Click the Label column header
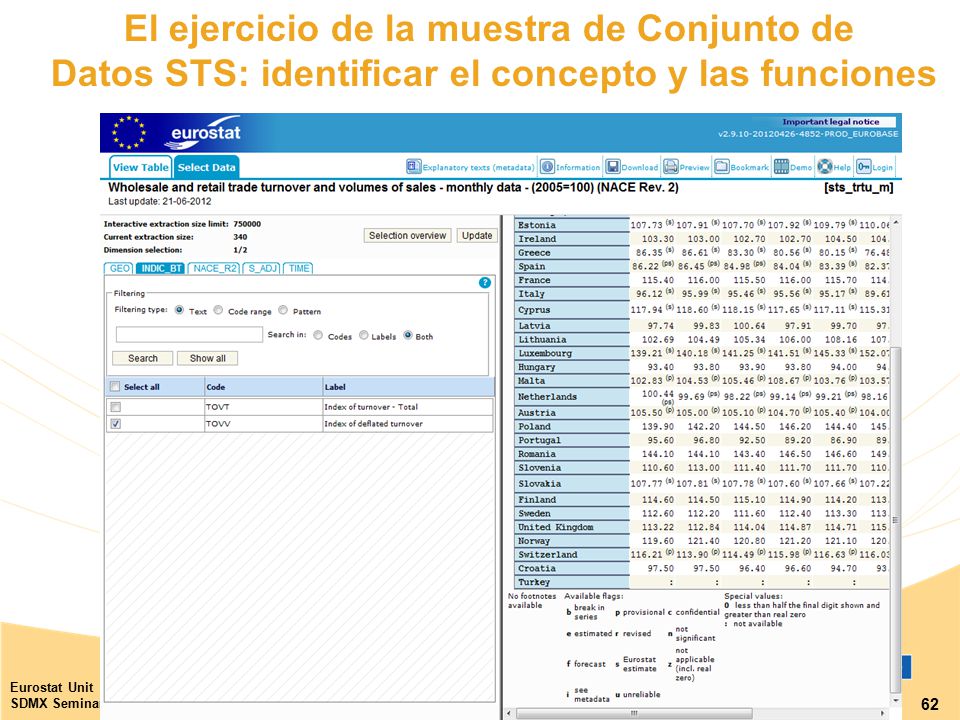Viewport: 960px width, 720px height. (408, 387)
